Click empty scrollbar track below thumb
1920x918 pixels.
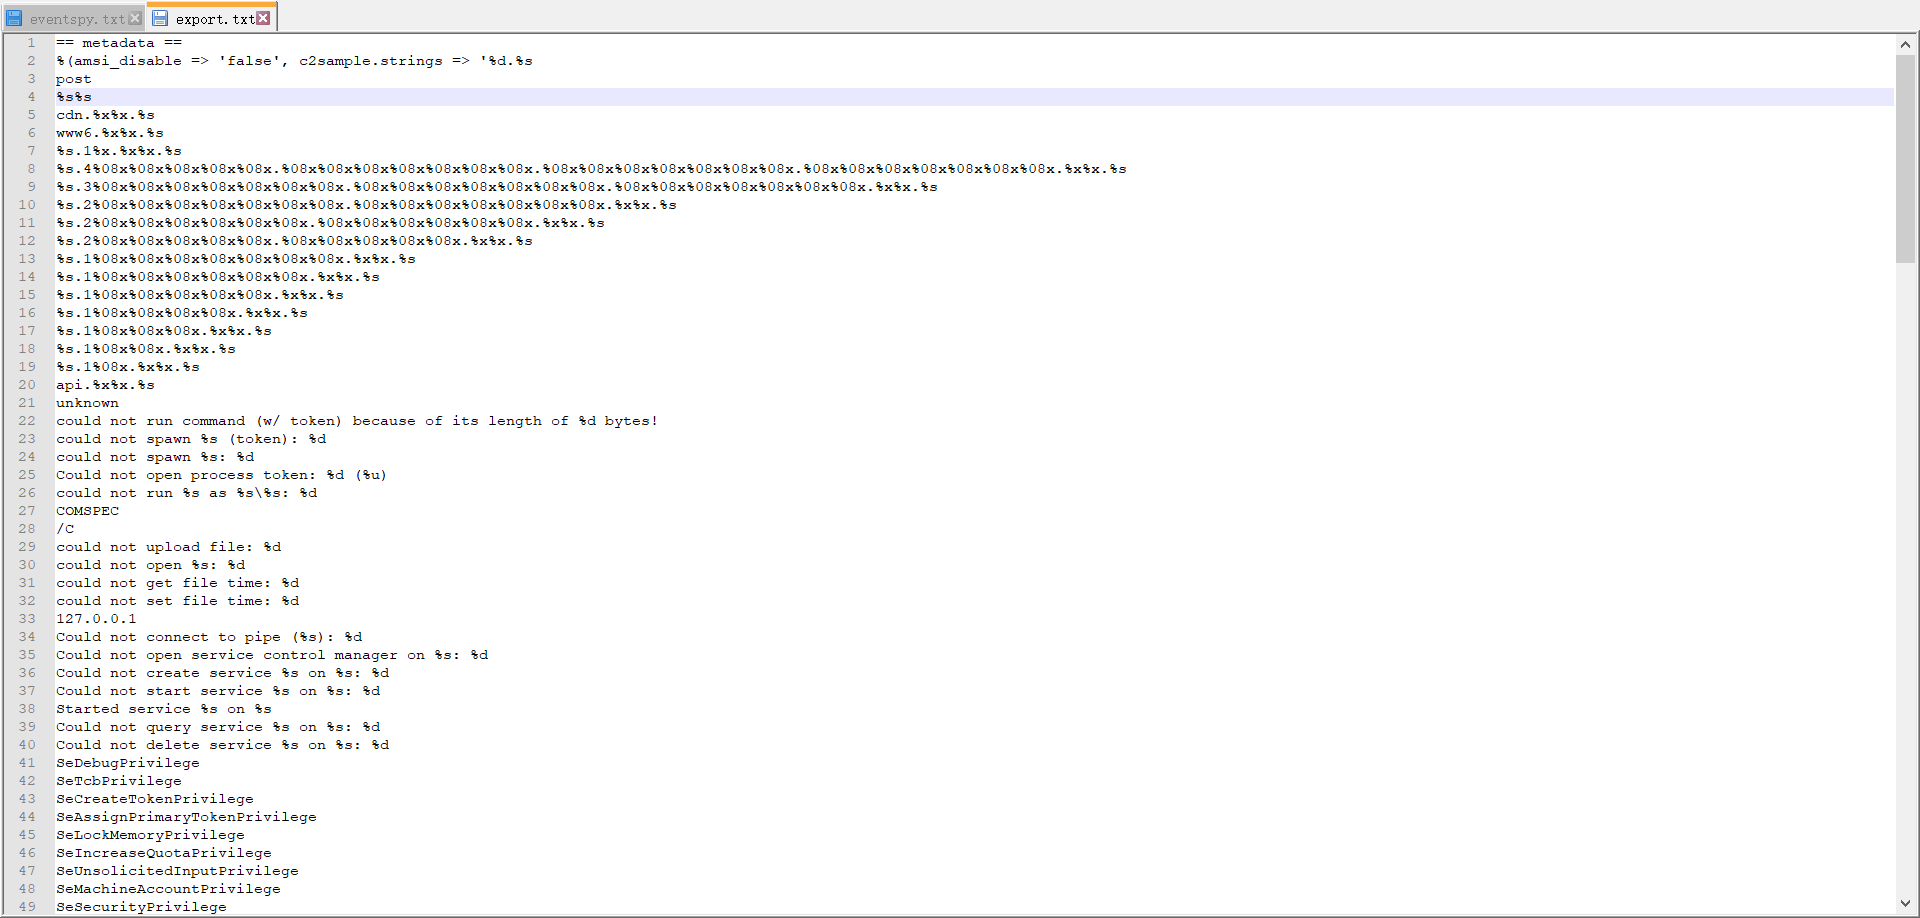1905,580
